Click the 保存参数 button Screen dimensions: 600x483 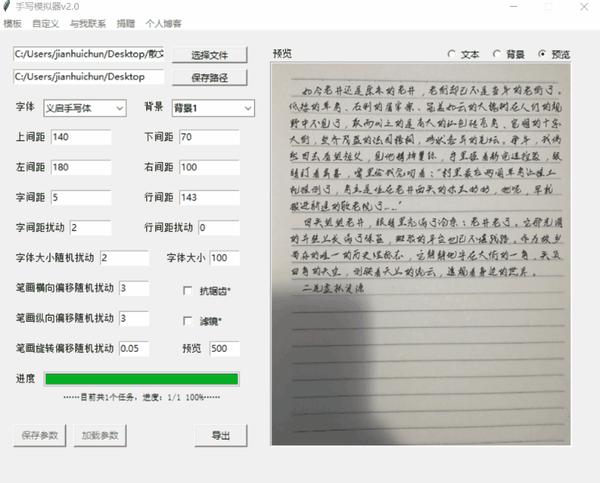(39, 435)
